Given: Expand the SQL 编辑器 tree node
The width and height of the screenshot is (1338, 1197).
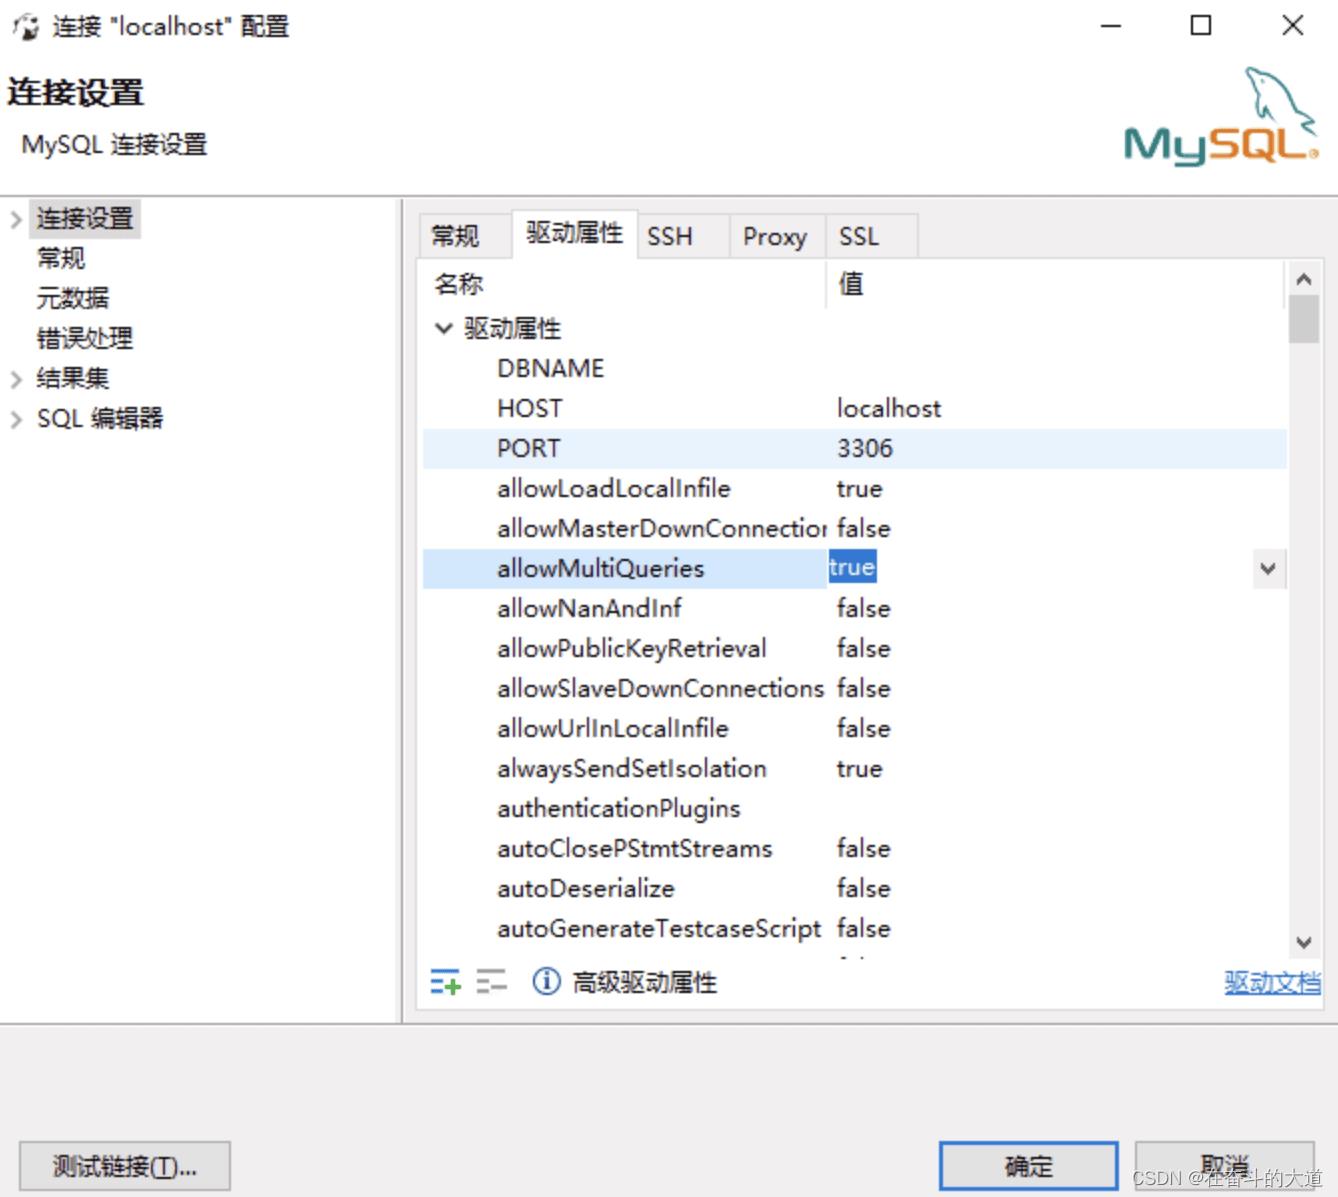Looking at the screenshot, I should tap(16, 419).
